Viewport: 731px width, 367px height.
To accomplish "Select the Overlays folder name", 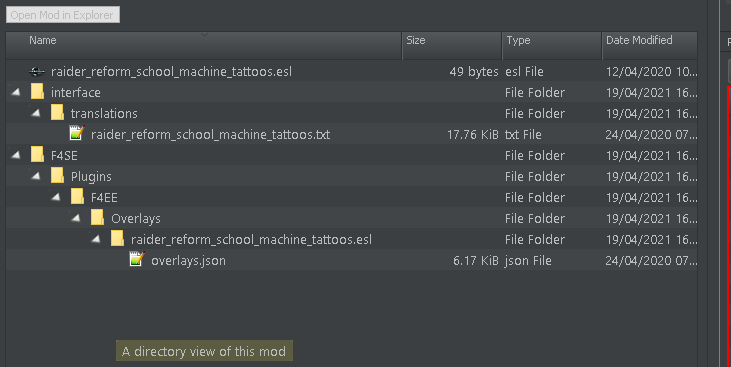I will click(136, 218).
